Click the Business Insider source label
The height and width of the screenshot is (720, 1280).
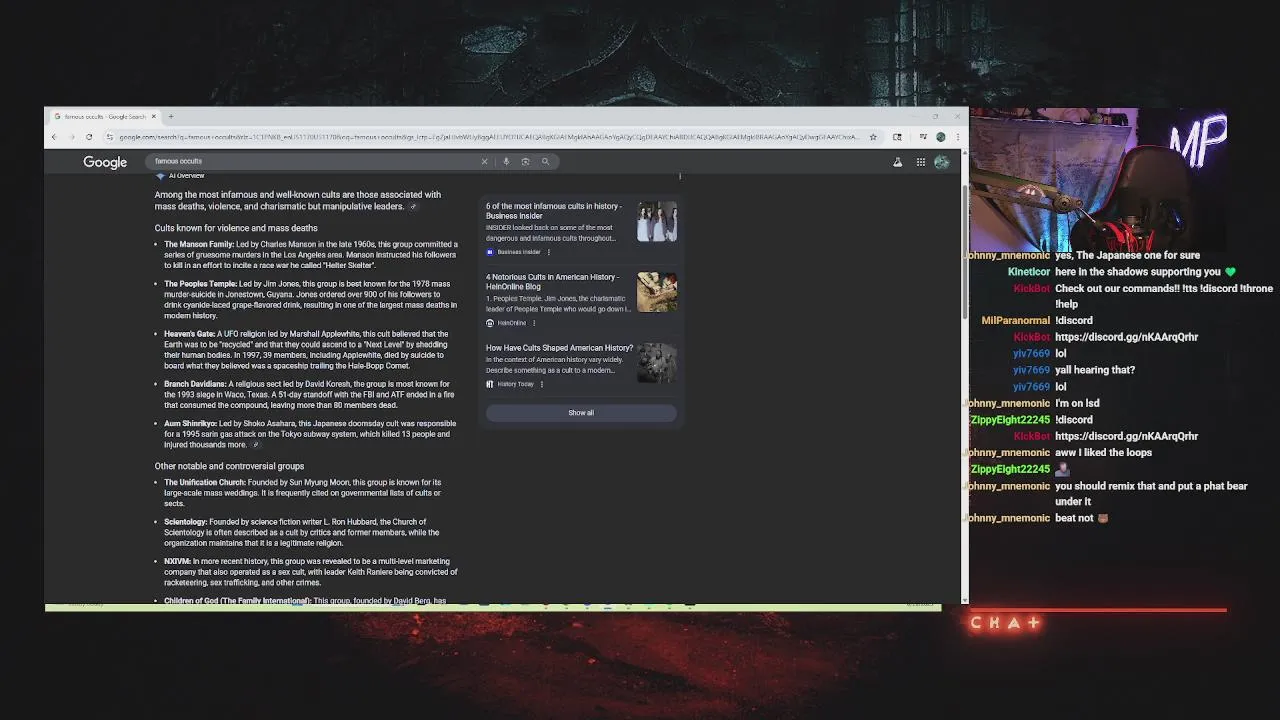click(518, 252)
